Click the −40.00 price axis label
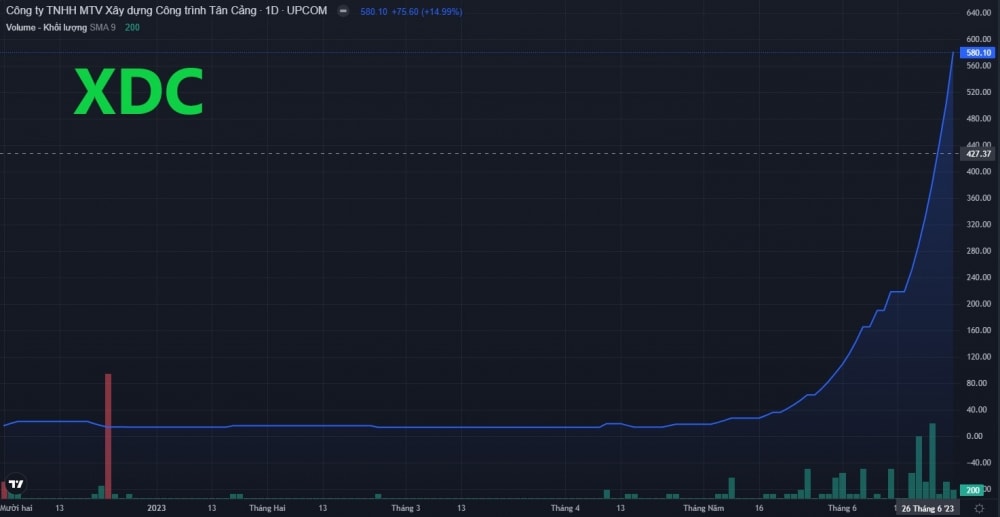Image resolution: width=1000 pixels, height=517 pixels. (978, 462)
